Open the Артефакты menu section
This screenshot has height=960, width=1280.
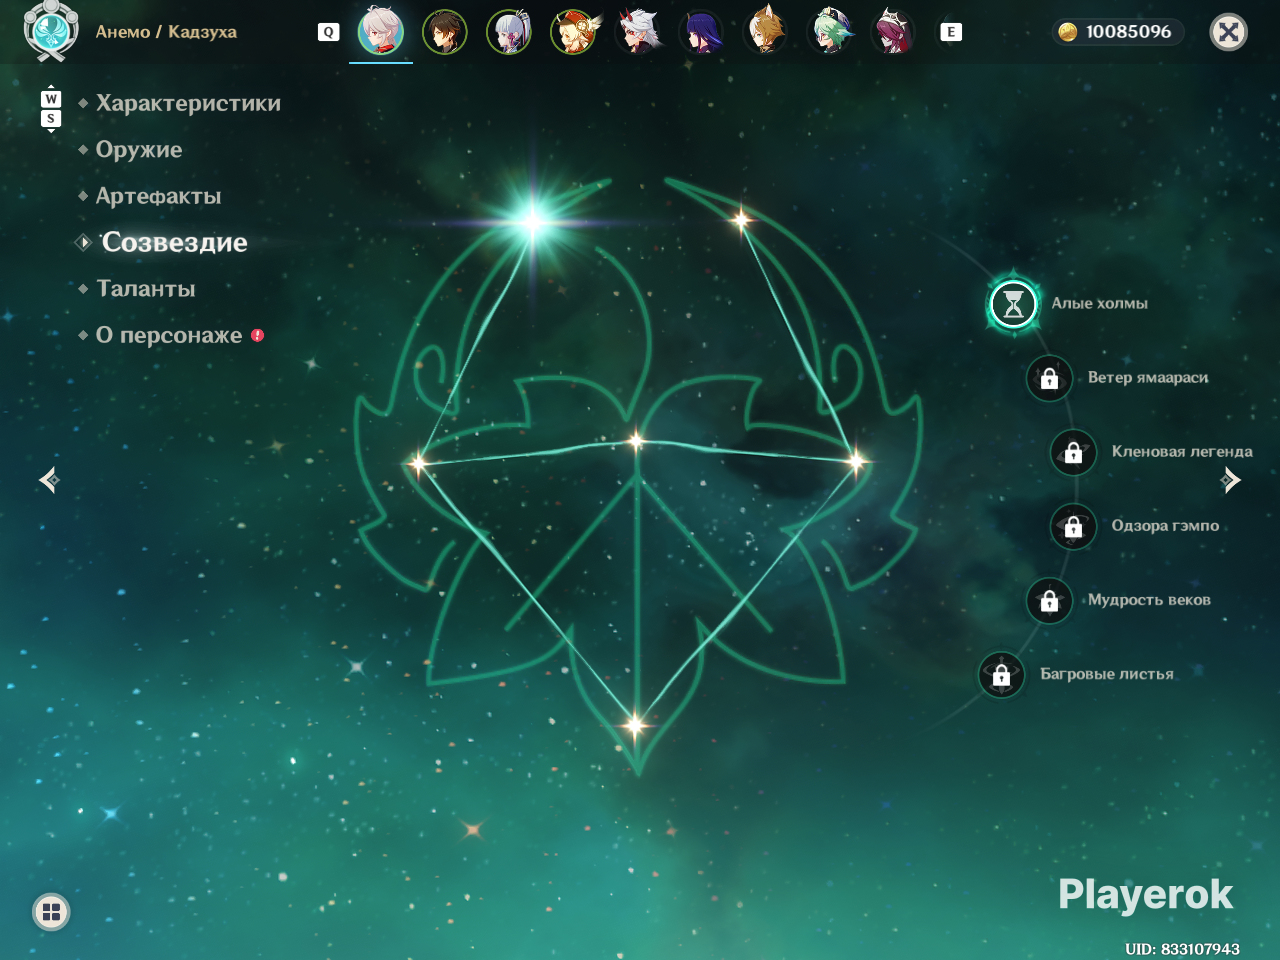point(158,196)
